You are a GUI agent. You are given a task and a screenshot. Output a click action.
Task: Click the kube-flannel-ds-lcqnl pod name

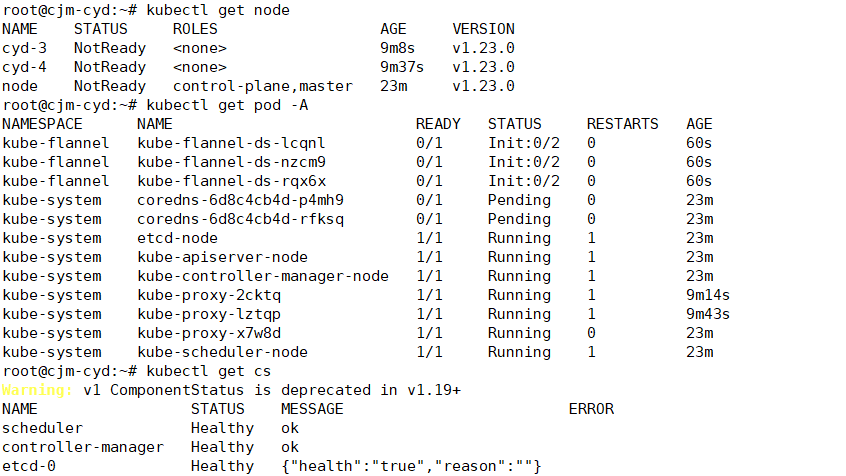(231, 143)
